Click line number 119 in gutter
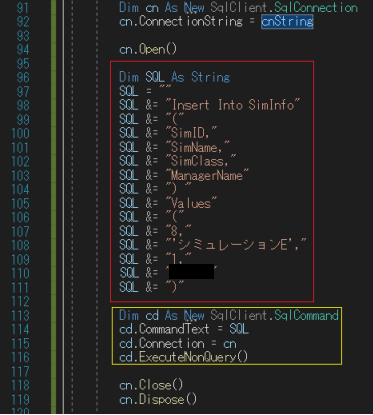 click(x=21, y=400)
